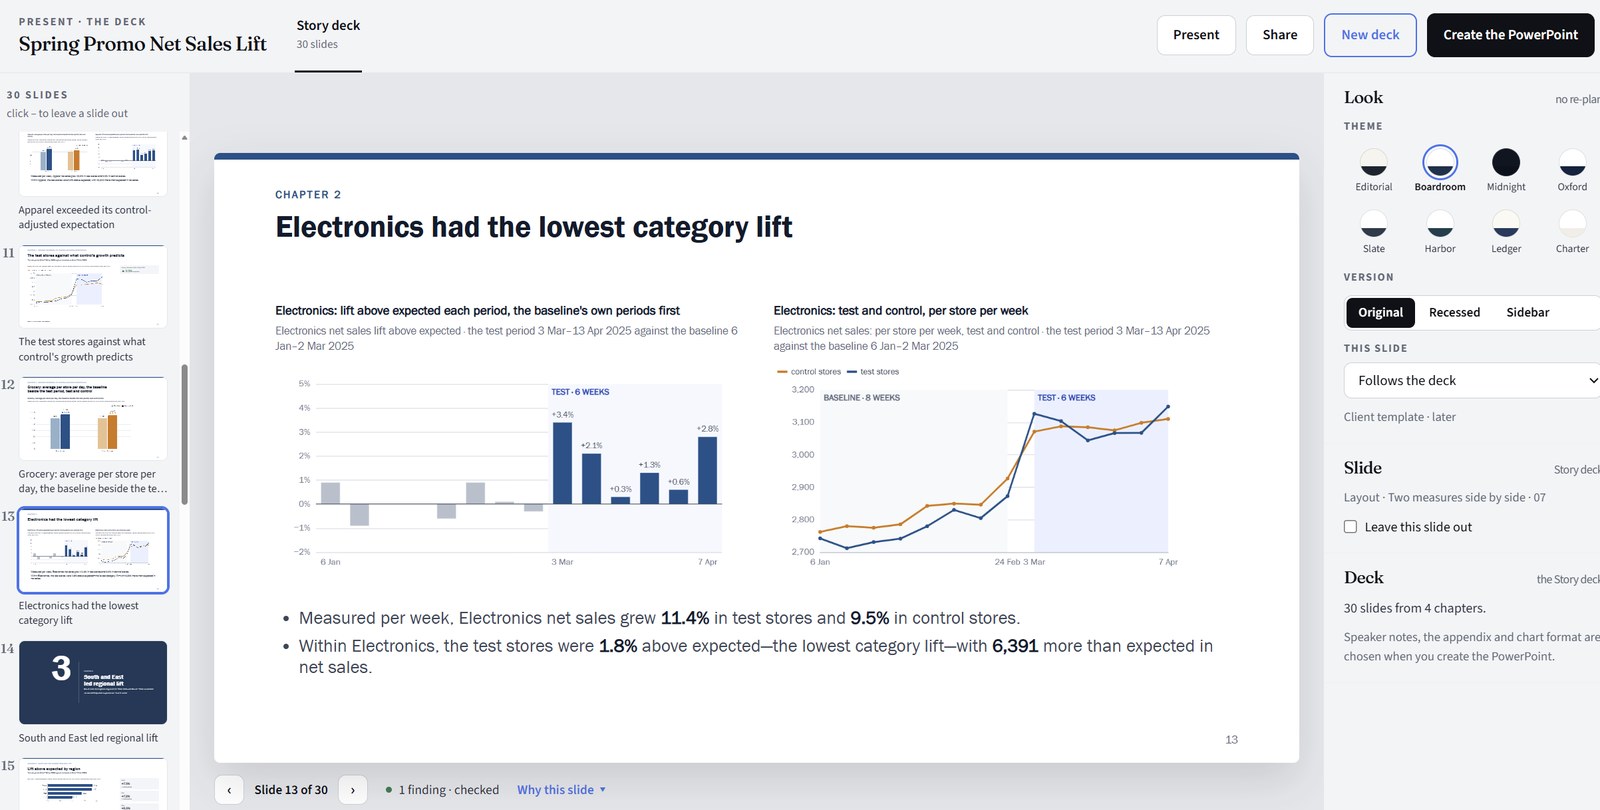
Task: Click the Share button
Action: tap(1280, 35)
